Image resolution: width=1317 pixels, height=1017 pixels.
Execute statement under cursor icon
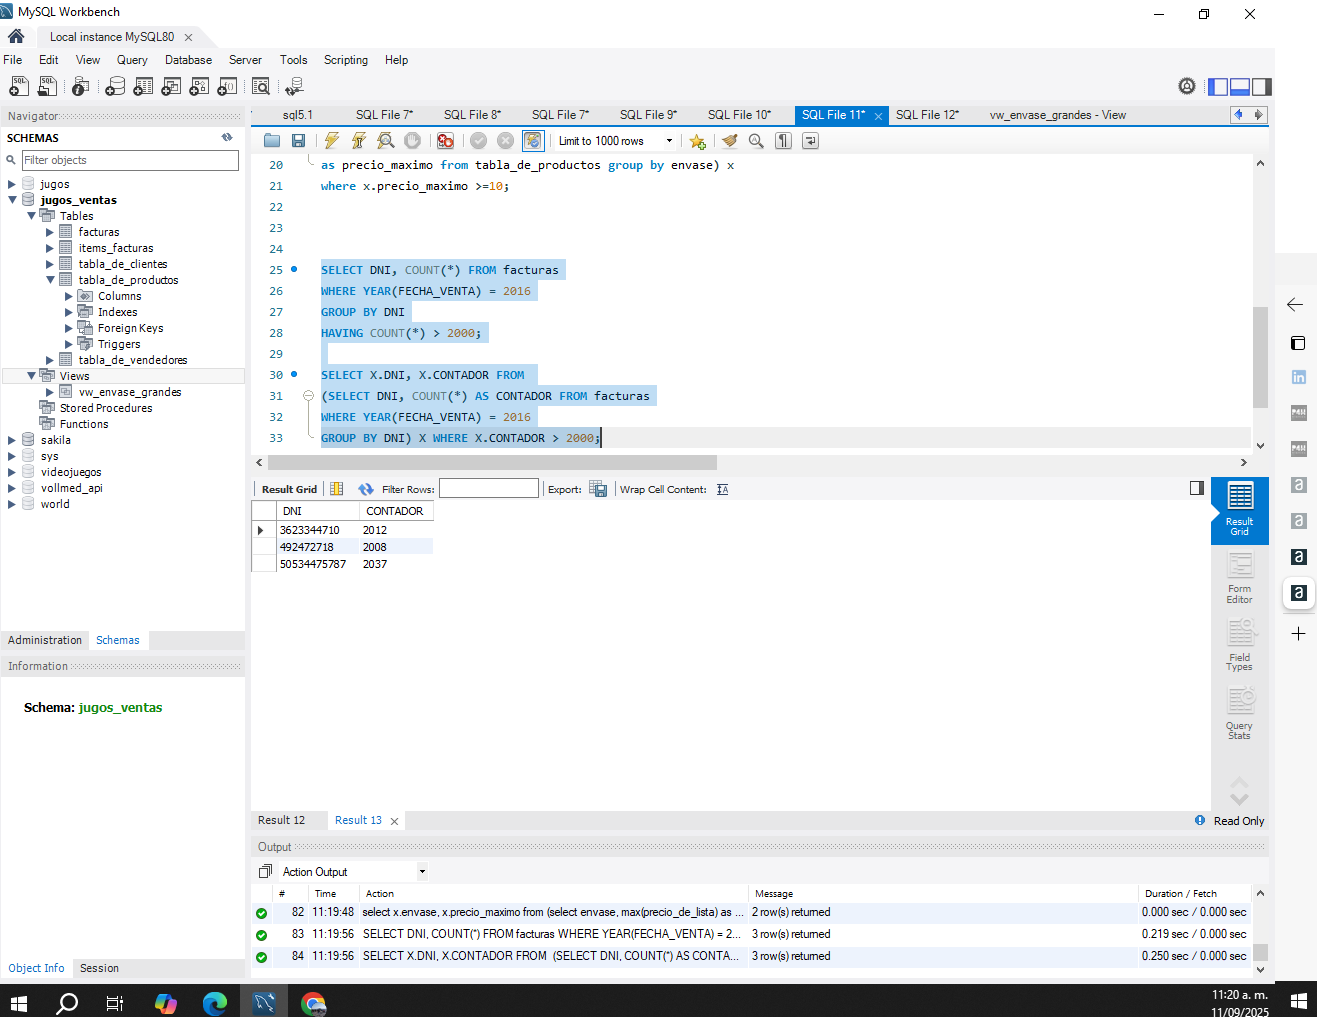point(359,141)
